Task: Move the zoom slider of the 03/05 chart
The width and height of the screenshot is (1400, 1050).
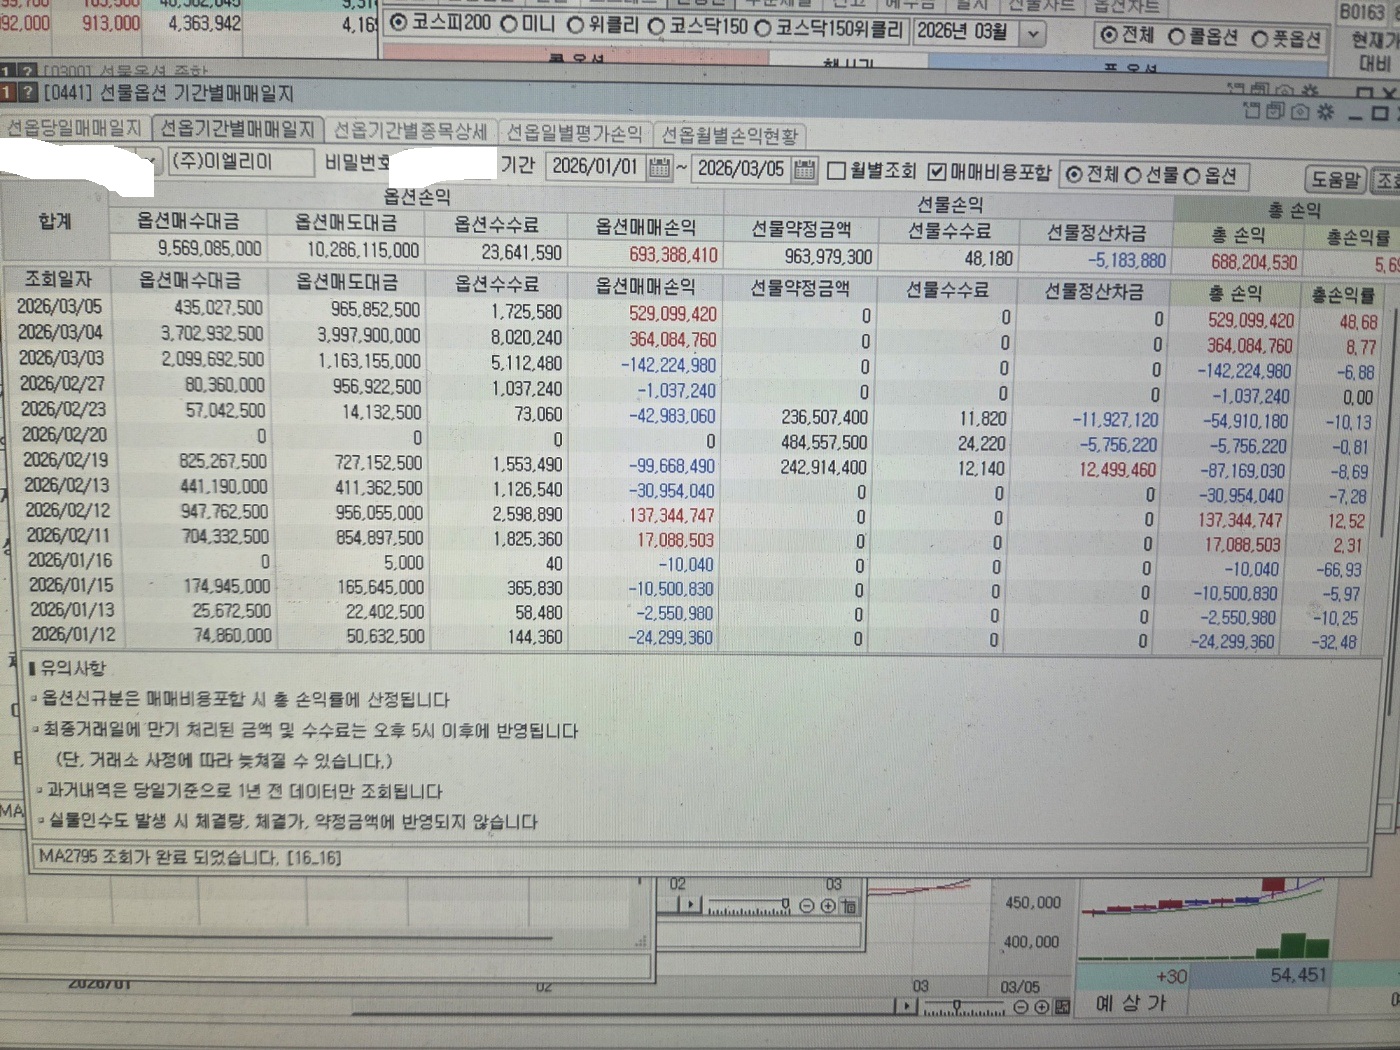Action: pyautogui.click(x=957, y=1004)
